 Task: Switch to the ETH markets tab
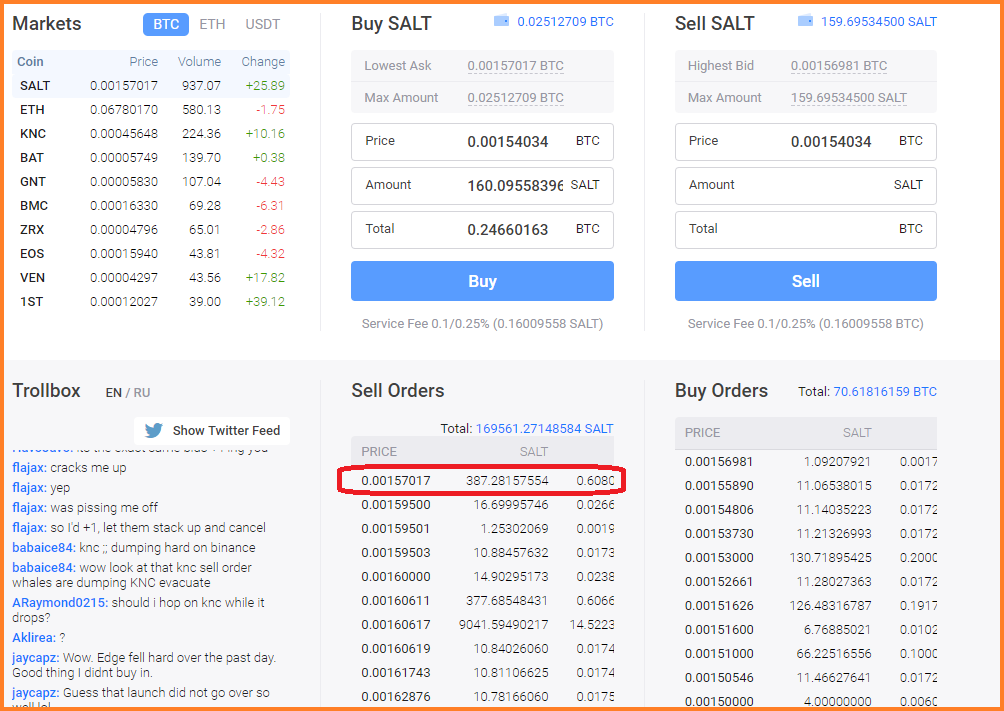[x=212, y=24]
